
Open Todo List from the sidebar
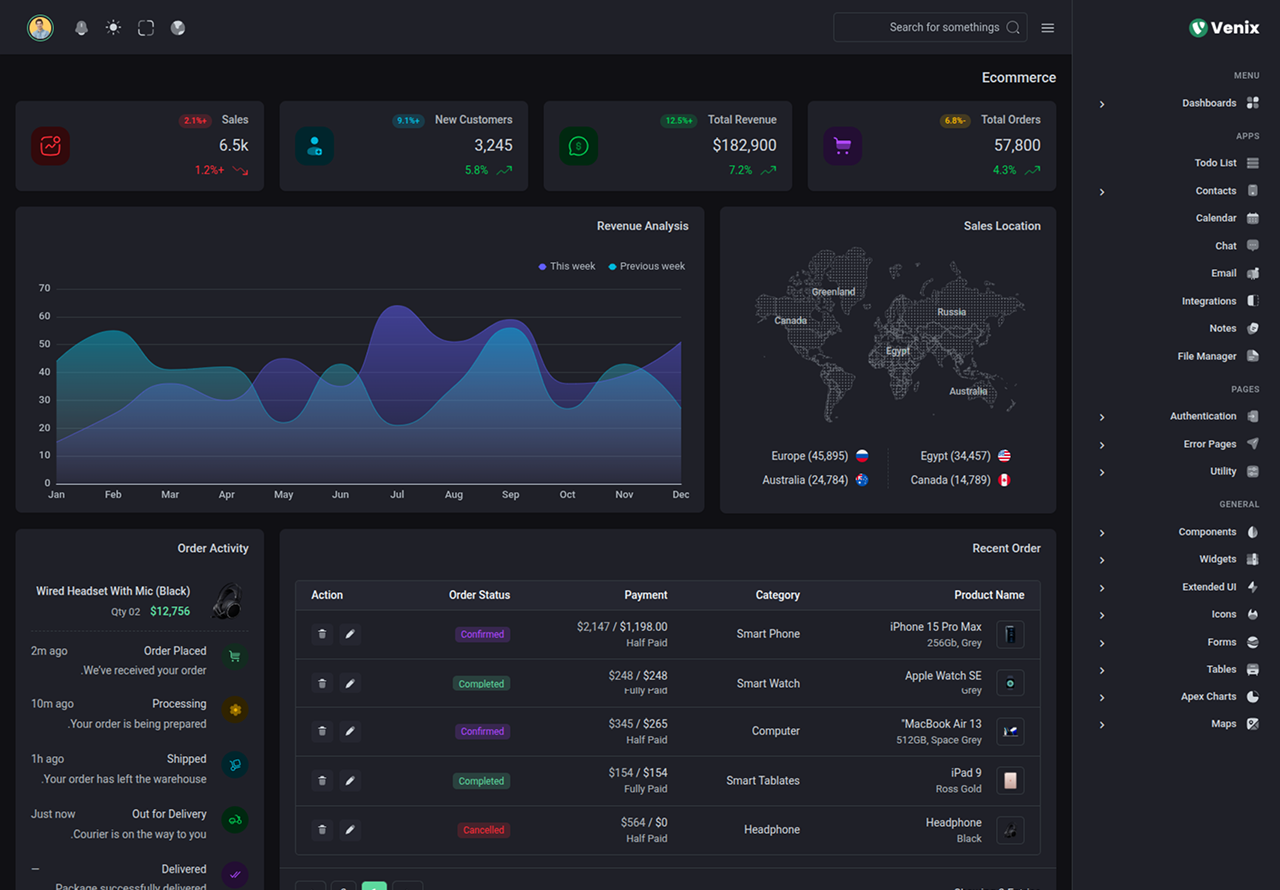click(1215, 163)
